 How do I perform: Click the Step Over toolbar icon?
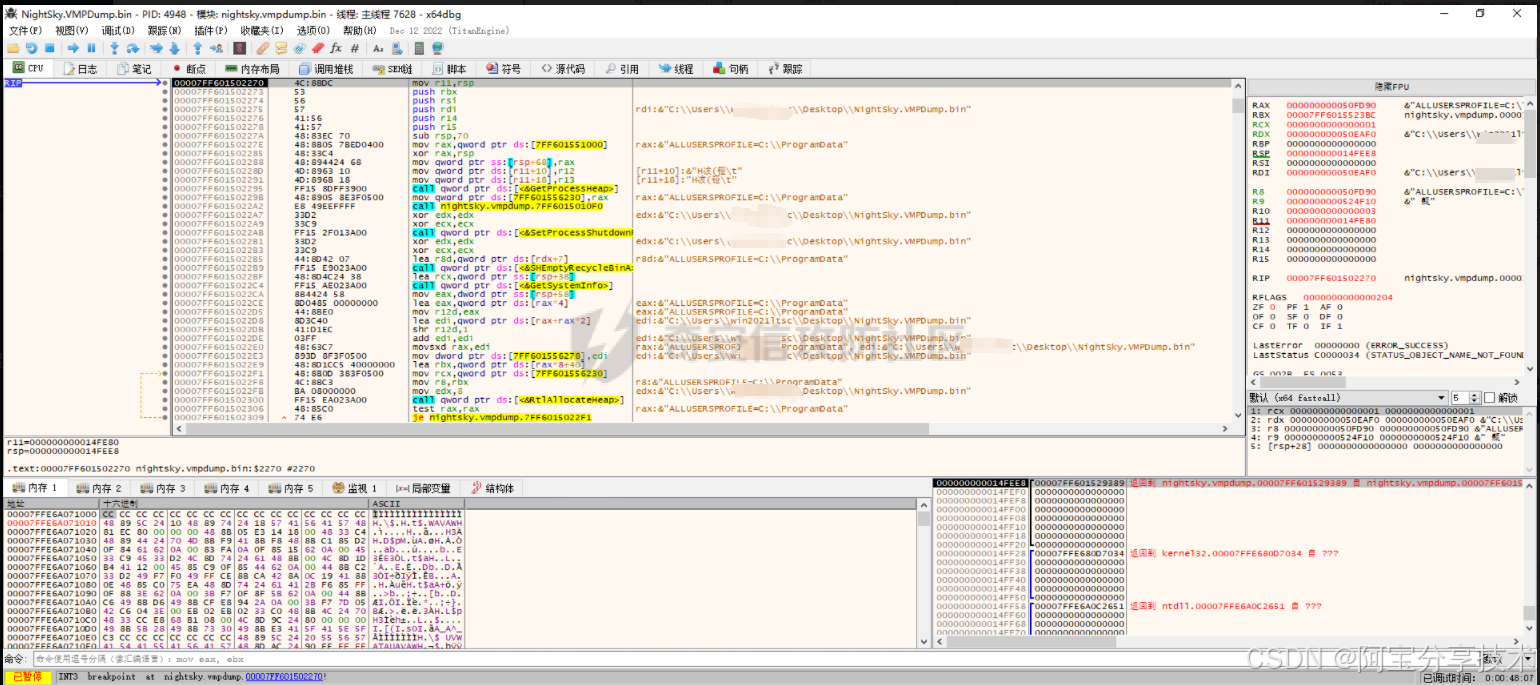pos(132,48)
